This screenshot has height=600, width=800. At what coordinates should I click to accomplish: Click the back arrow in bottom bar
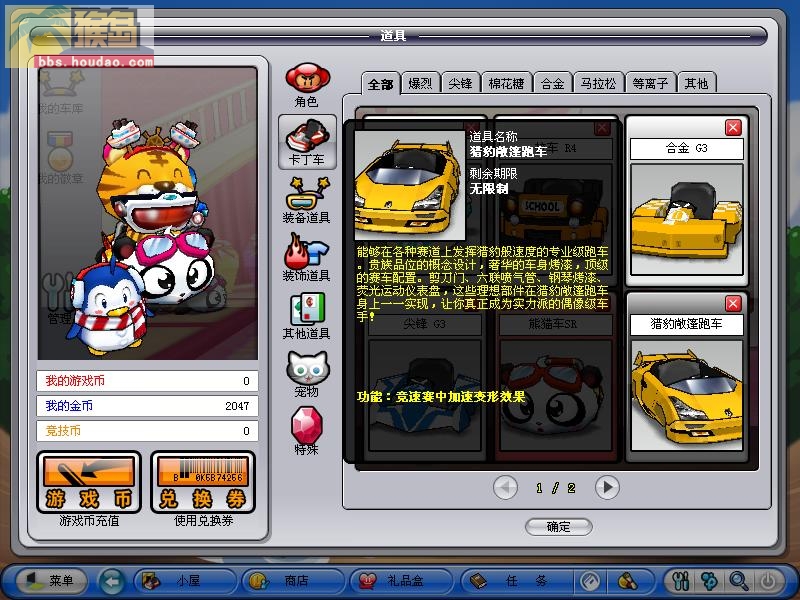[112, 581]
